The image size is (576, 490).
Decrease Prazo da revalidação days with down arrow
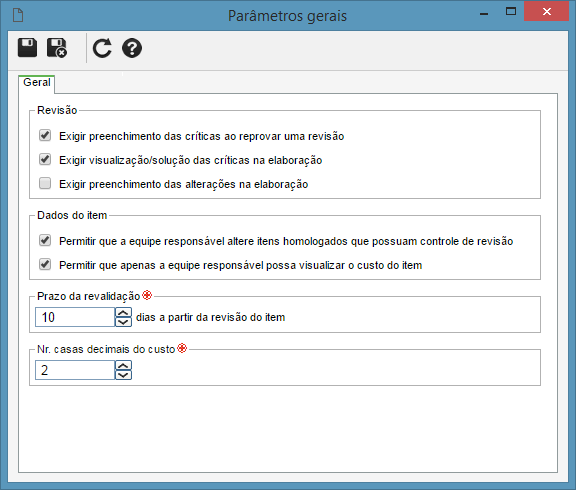pyautogui.click(x=123, y=322)
